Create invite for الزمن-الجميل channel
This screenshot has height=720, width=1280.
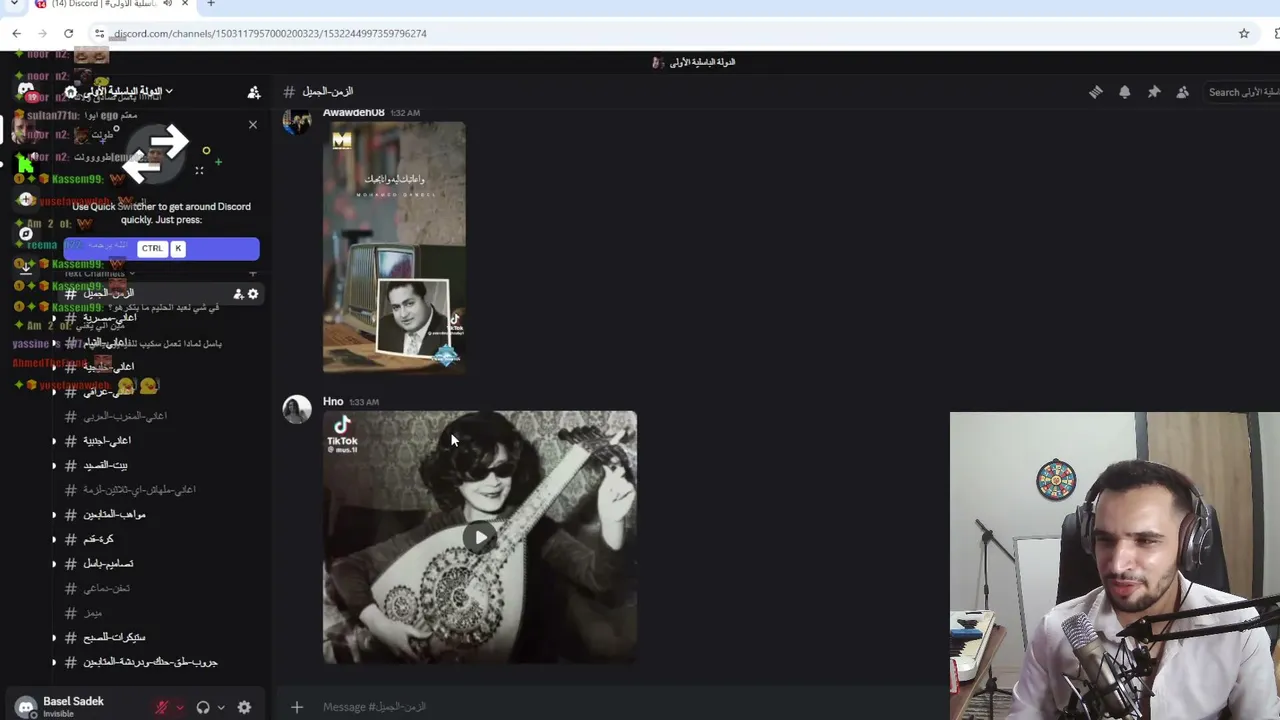(238, 294)
